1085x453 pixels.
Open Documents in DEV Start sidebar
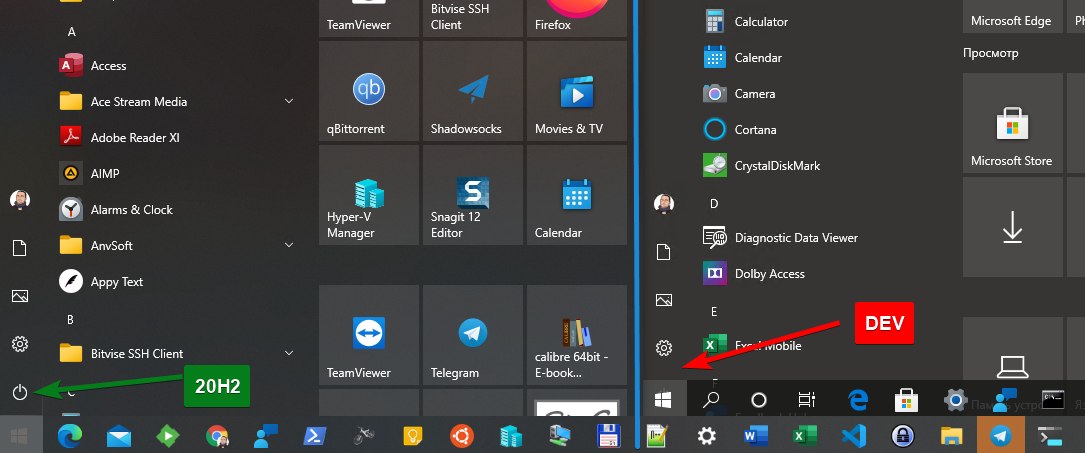tap(664, 252)
